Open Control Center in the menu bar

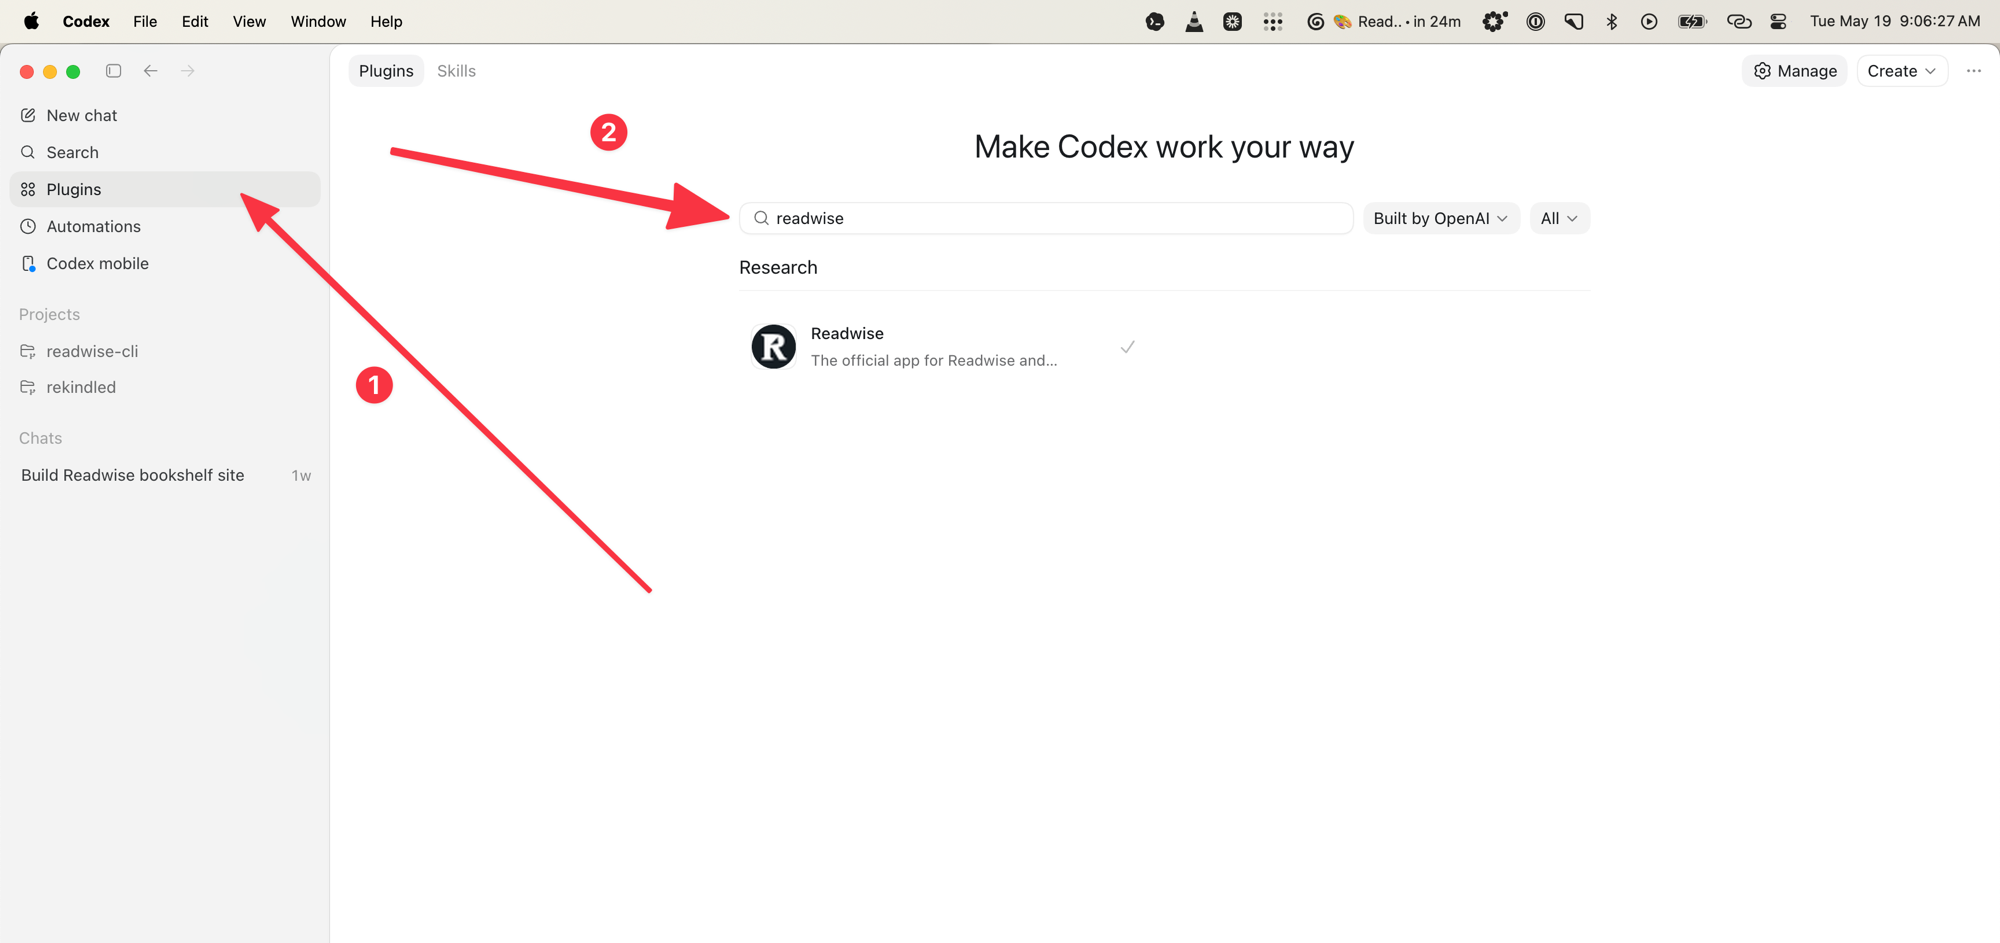coord(1778,21)
